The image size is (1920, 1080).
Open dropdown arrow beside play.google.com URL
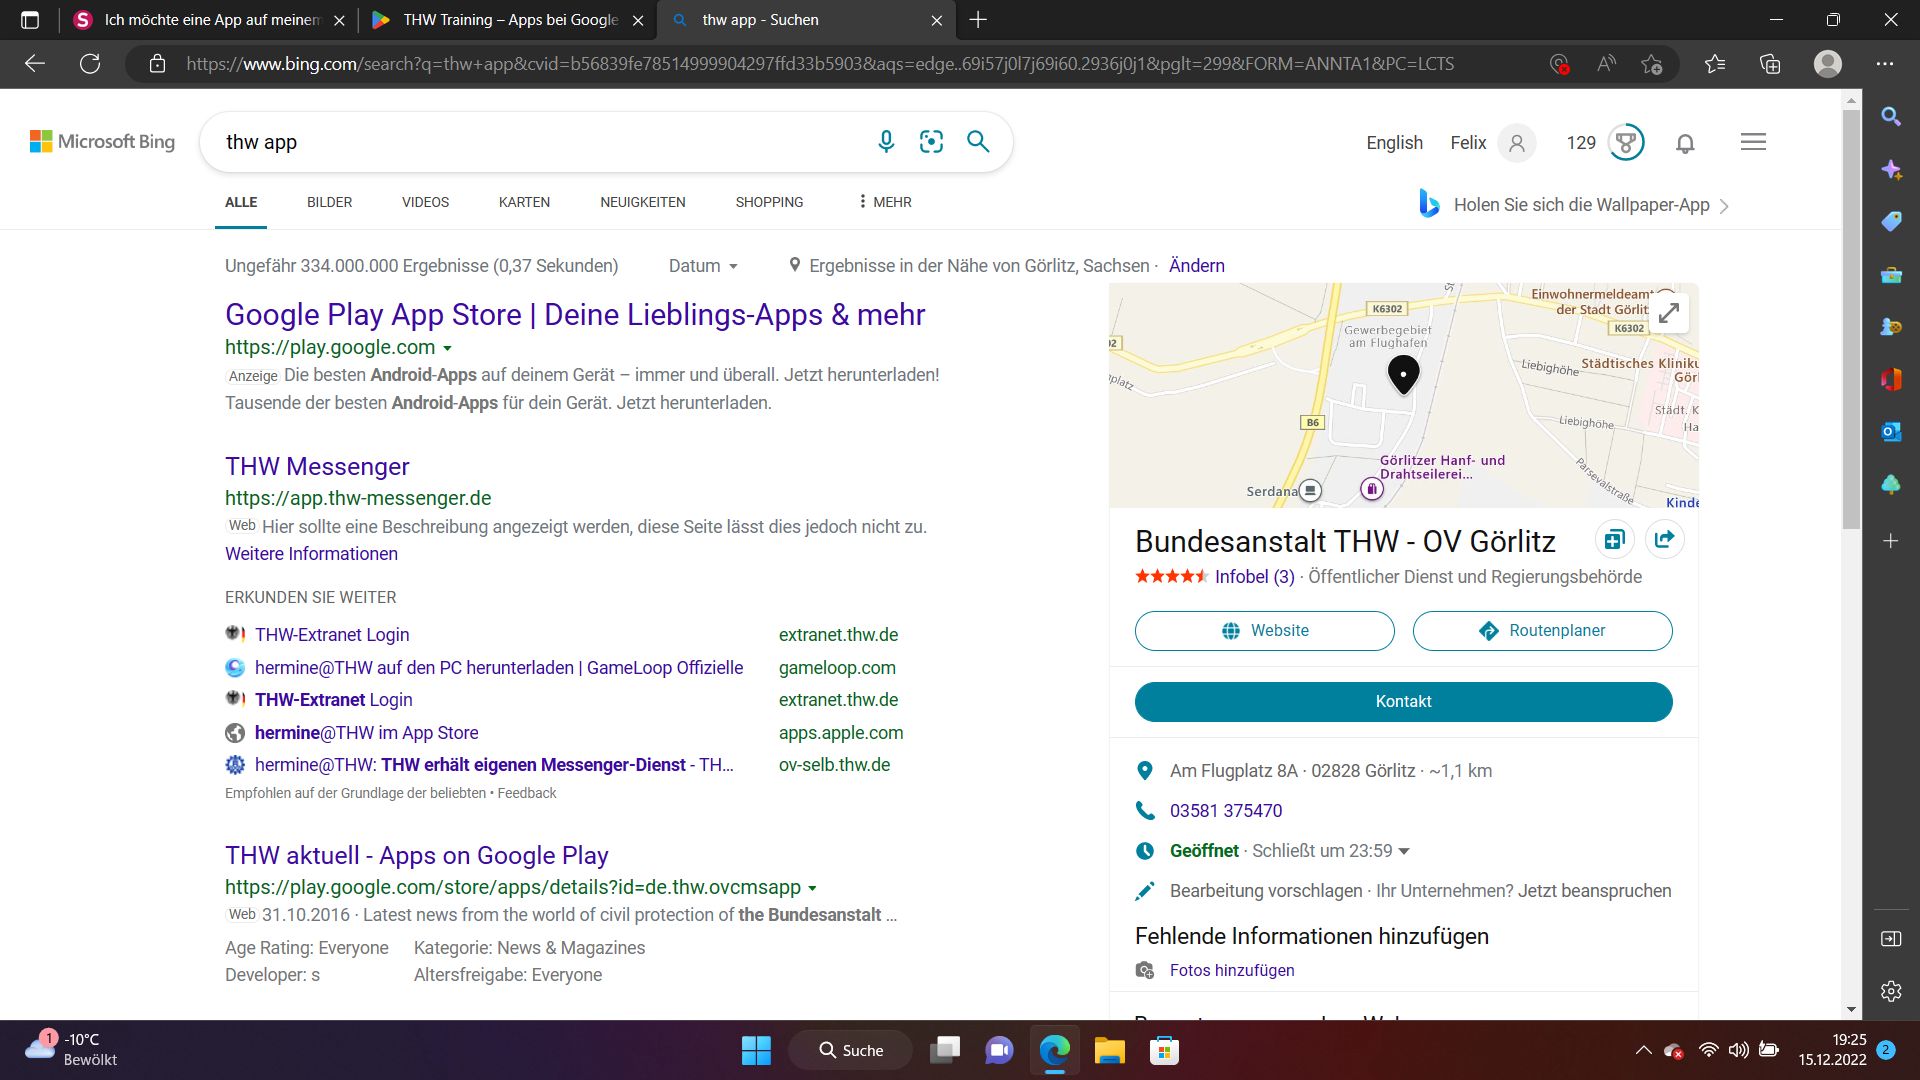click(x=447, y=348)
